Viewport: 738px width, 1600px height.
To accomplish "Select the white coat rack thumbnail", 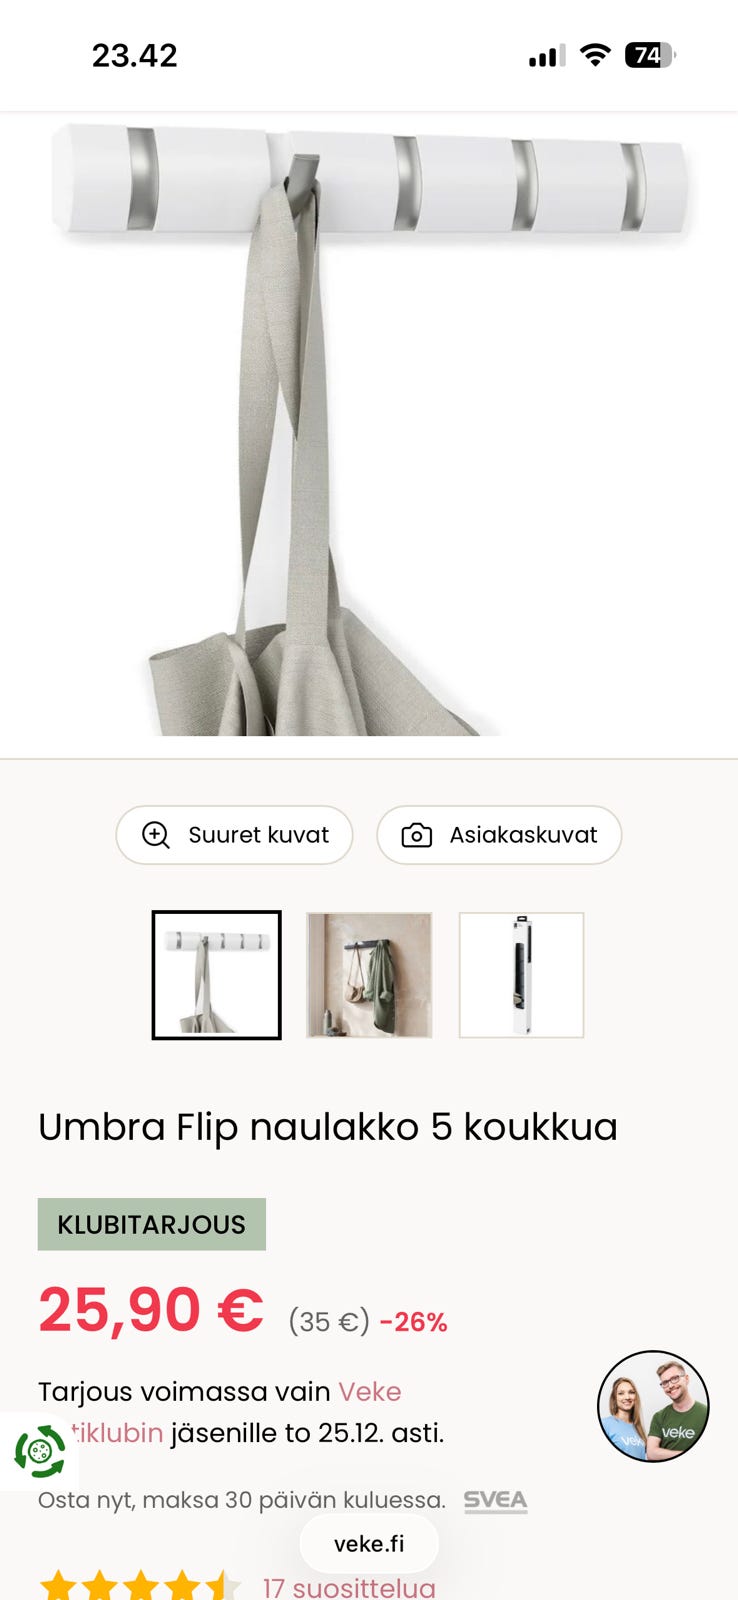I will click(x=216, y=975).
